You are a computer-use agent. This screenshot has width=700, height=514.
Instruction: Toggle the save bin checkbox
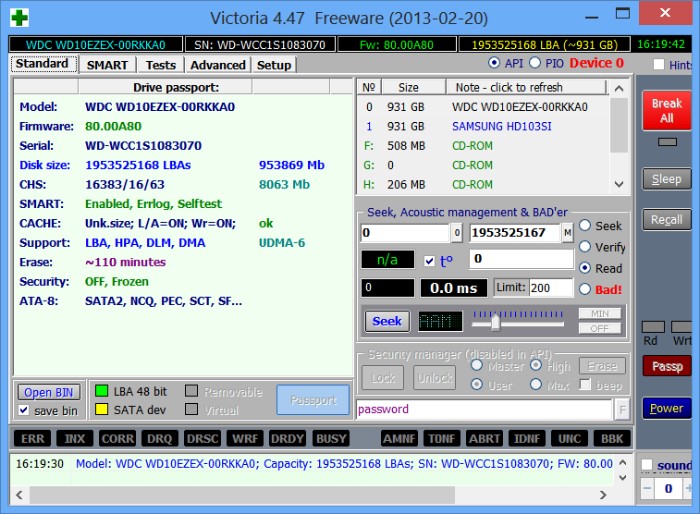[x=24, y=410]
